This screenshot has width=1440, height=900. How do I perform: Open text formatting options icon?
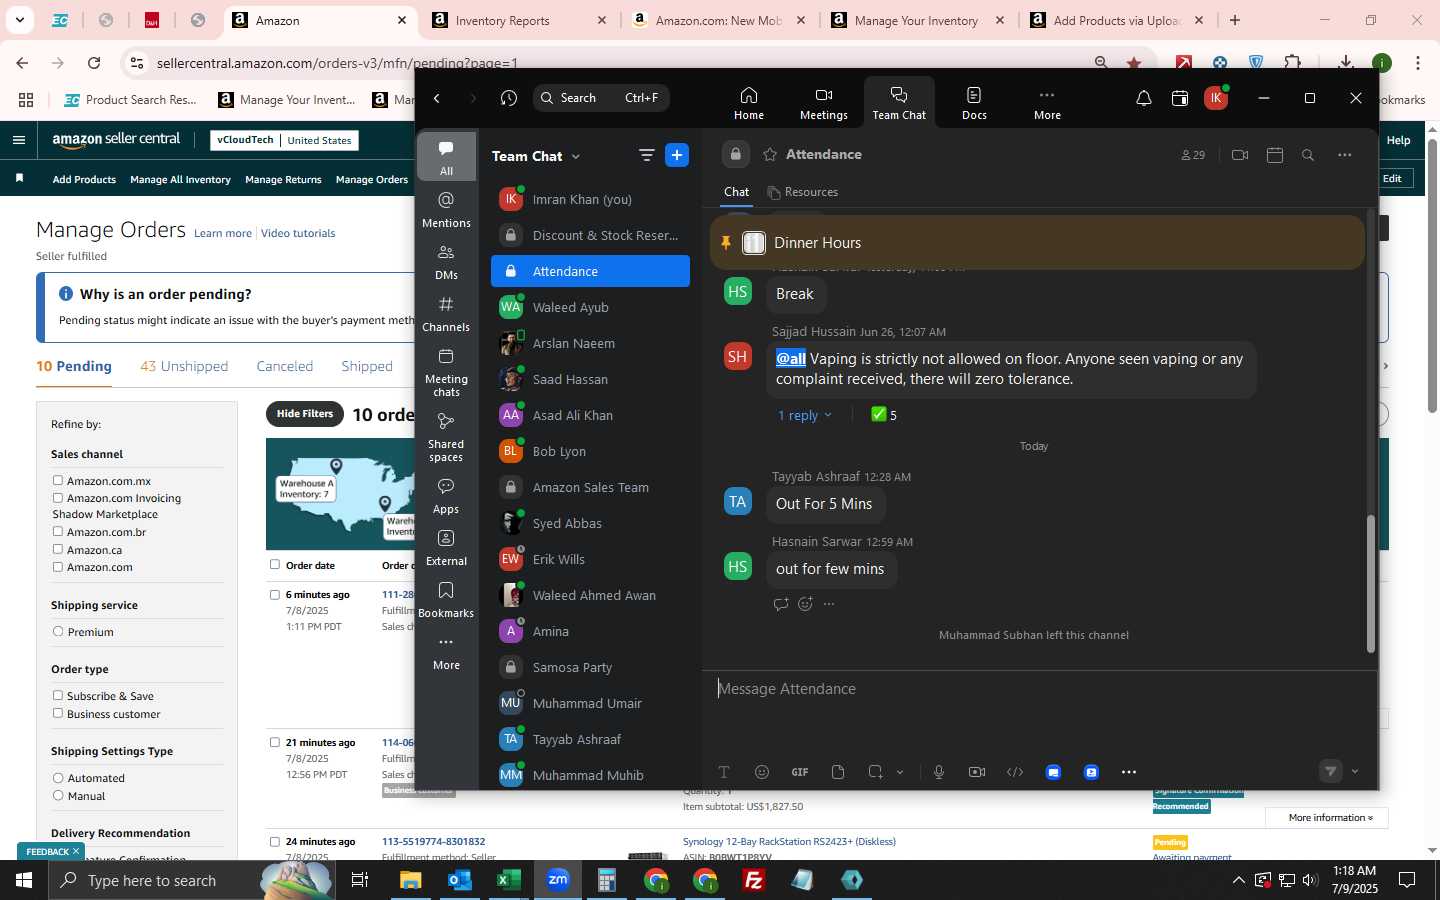724,772
